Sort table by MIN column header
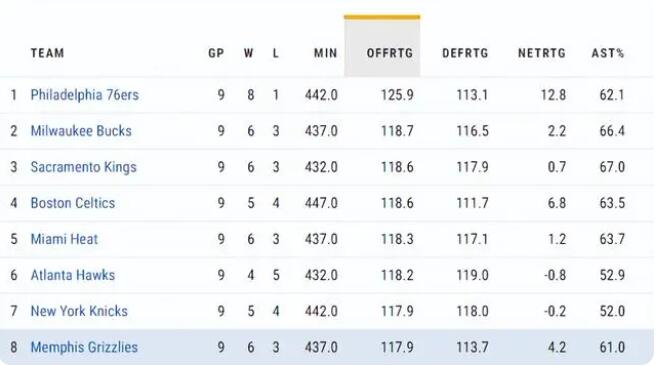The image size is (656, 366). pos(325,53)
